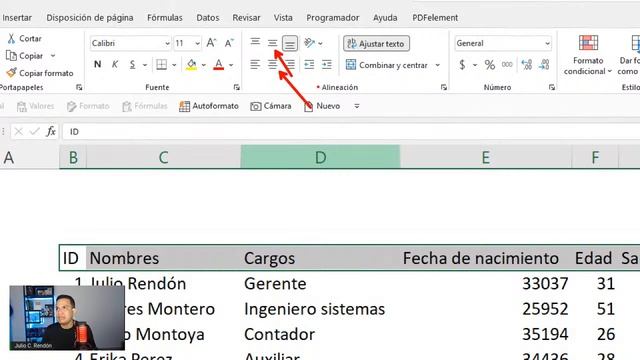
Task: Apply the accounting number format ($)
Action: 462,64
